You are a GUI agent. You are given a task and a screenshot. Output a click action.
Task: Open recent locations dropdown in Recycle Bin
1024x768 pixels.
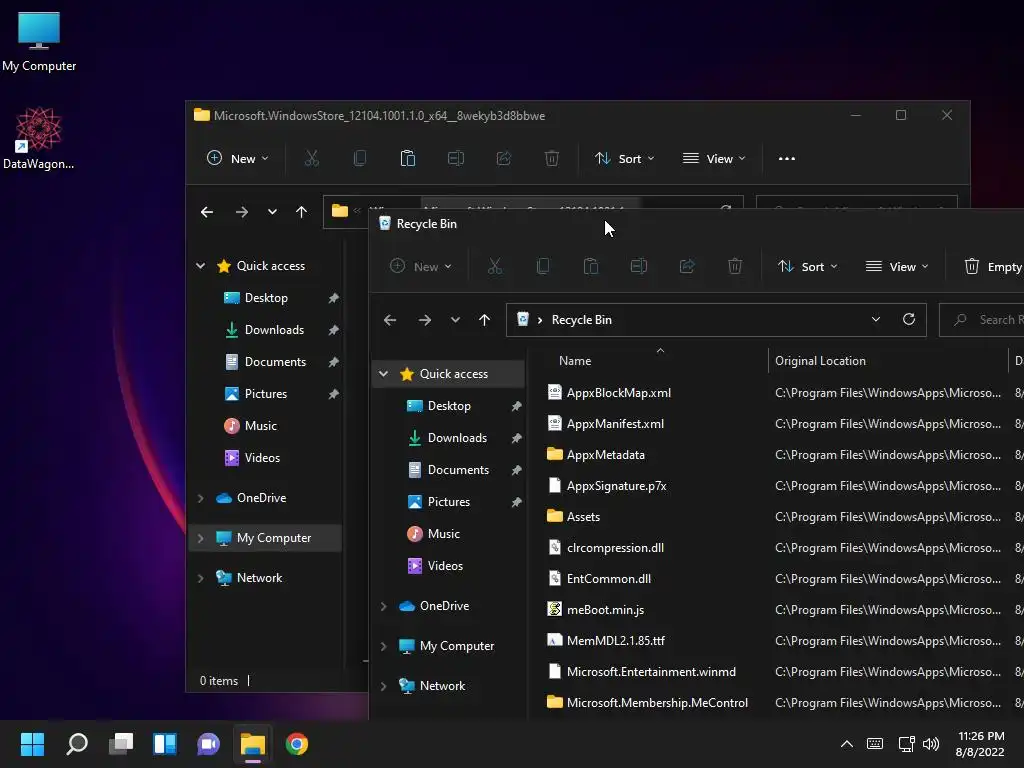455,320
